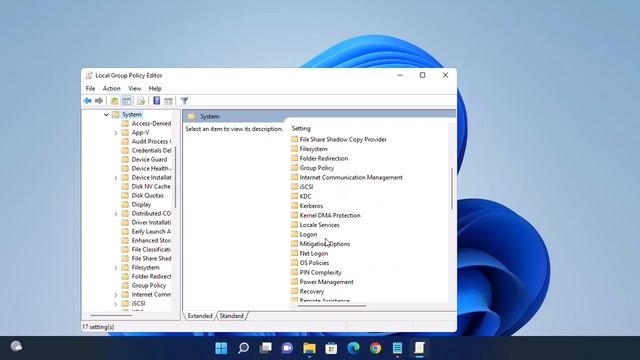Expand the Distributed COM tree node
This screenshot has height=360, width=640.
coord(116,213)
